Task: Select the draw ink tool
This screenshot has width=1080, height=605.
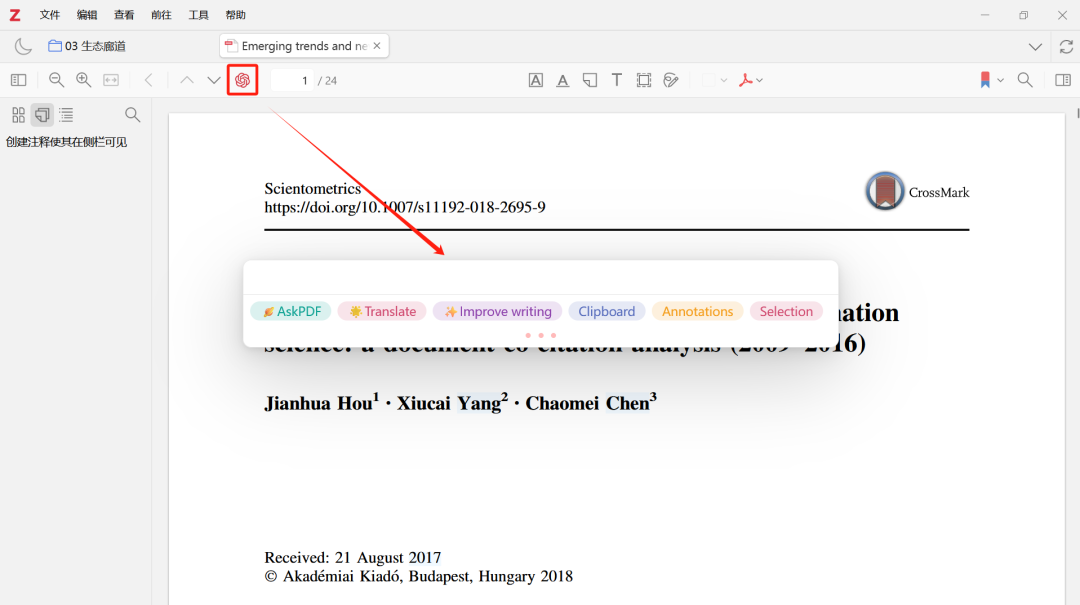Action: point(671,80)
